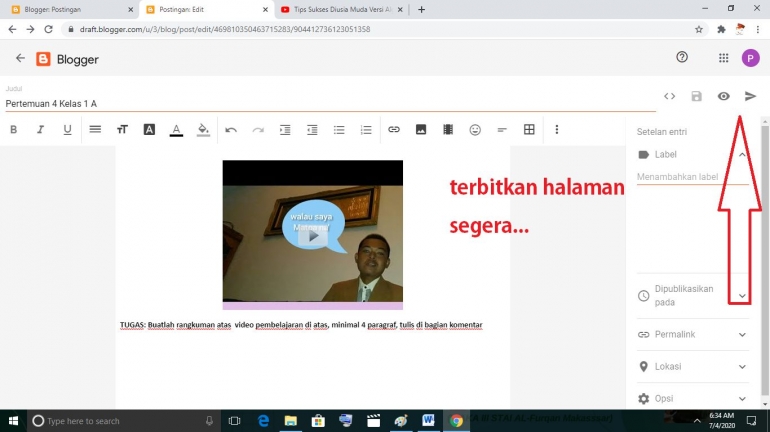770x432 pixels.
Task: Undo the last edit
Action: (x=231, y=130)
